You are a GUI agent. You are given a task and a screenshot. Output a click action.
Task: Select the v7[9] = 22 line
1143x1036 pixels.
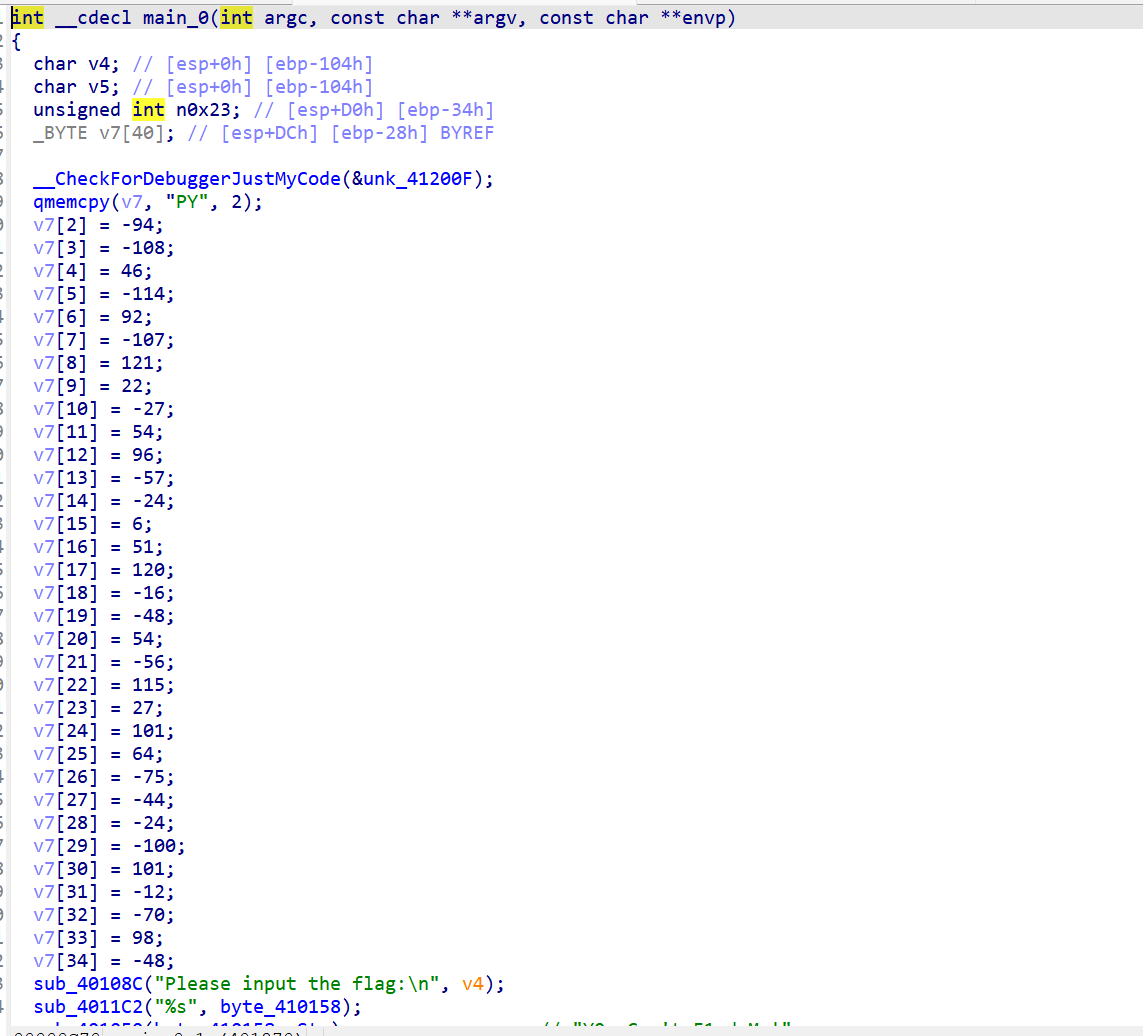tap(93, 386)
